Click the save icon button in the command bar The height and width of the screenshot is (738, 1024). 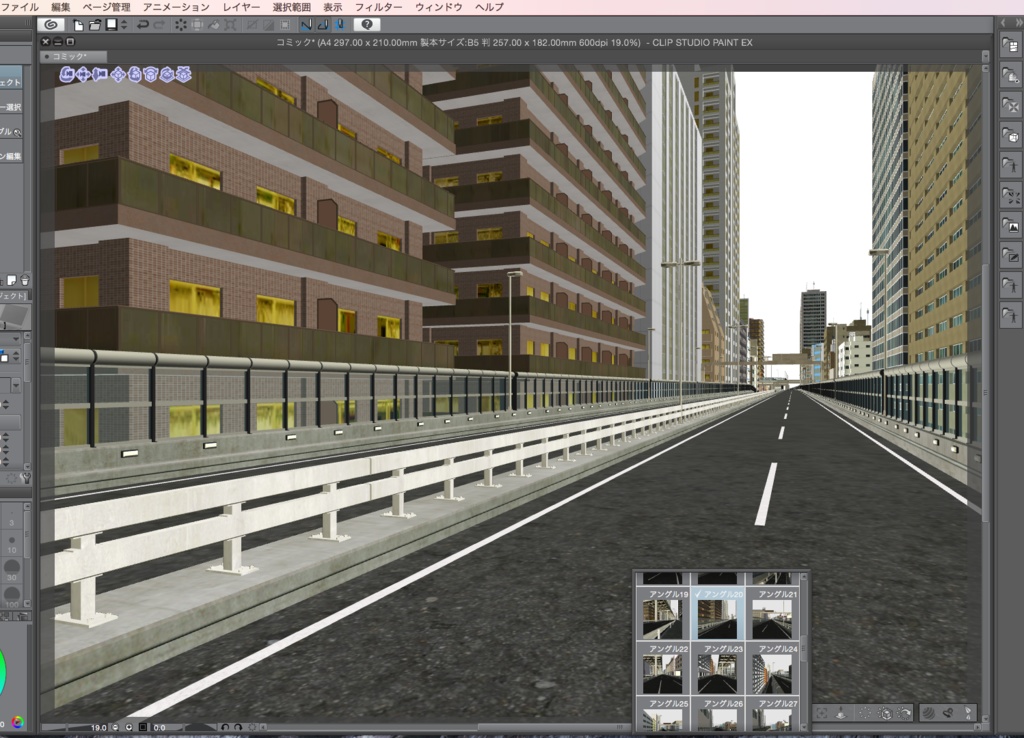click(109, 21)
